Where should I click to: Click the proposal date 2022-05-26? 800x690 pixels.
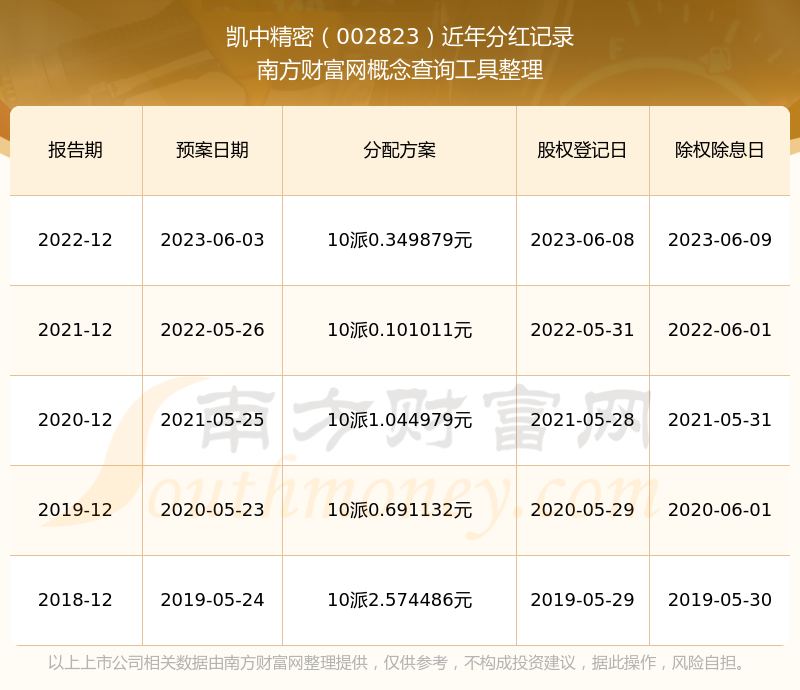point(212,330)
